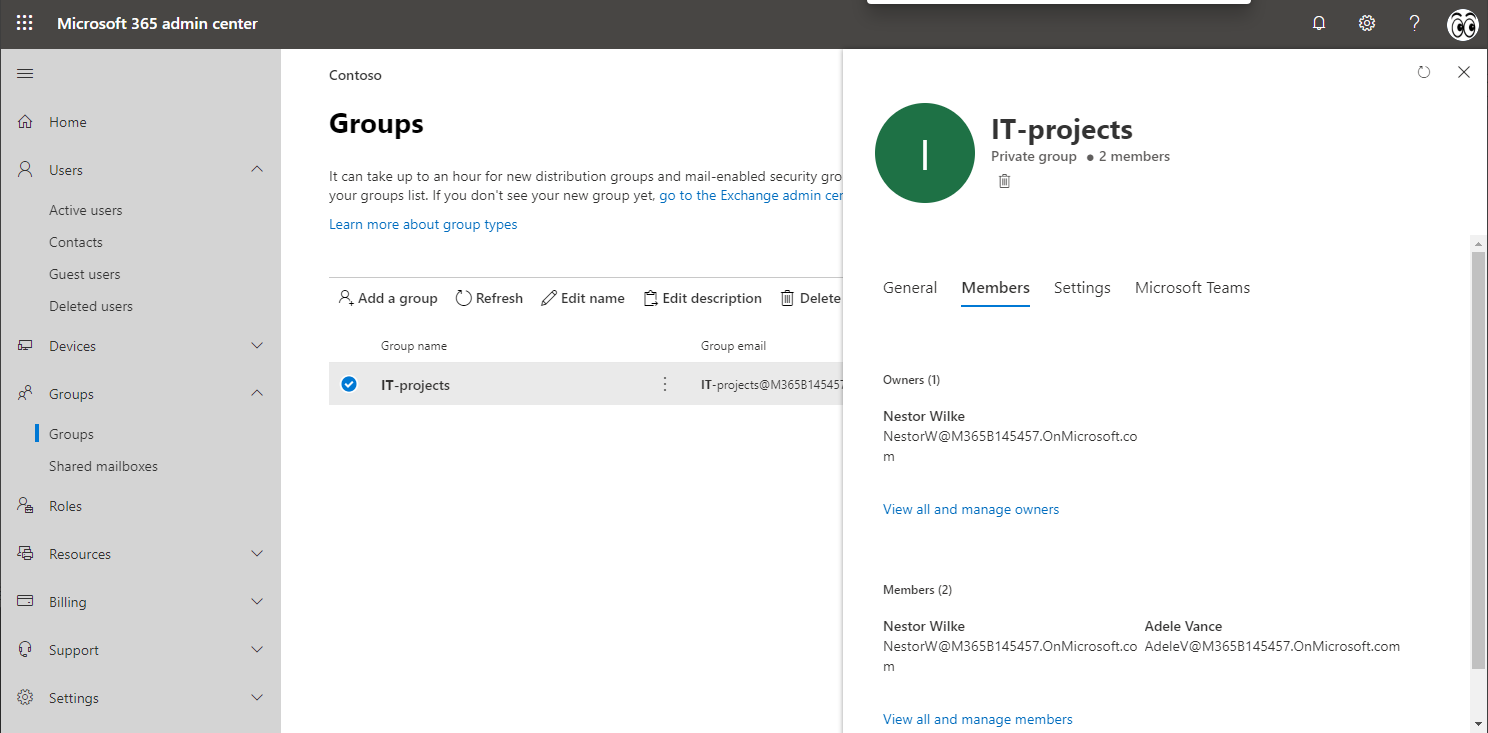Click the details panel vertical scrollbar
Viewport: 1488px width, 733px height.
click(x=1478, y=450)
